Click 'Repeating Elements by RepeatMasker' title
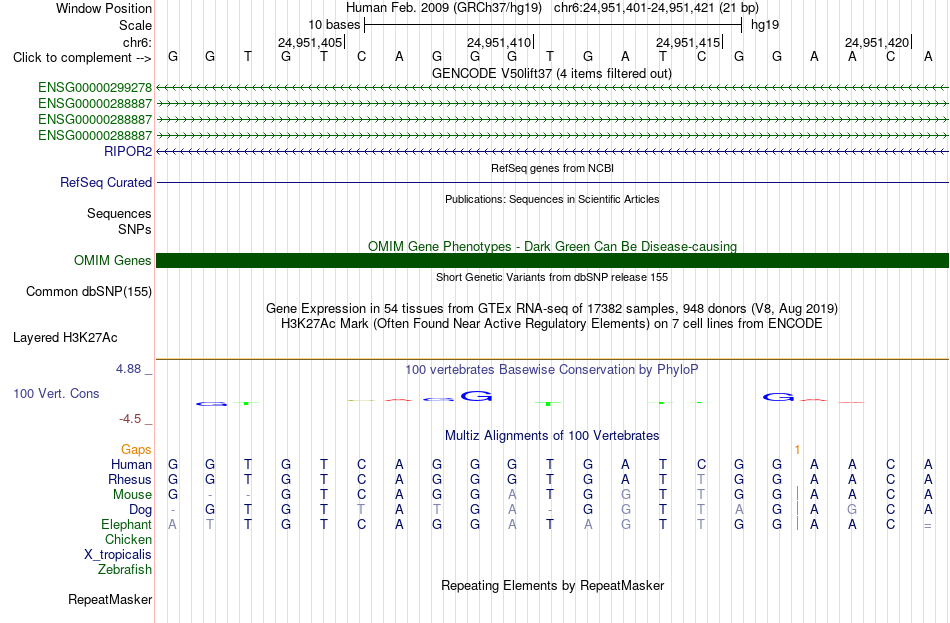This screenshot has height=623, width=950. (552, 586)
